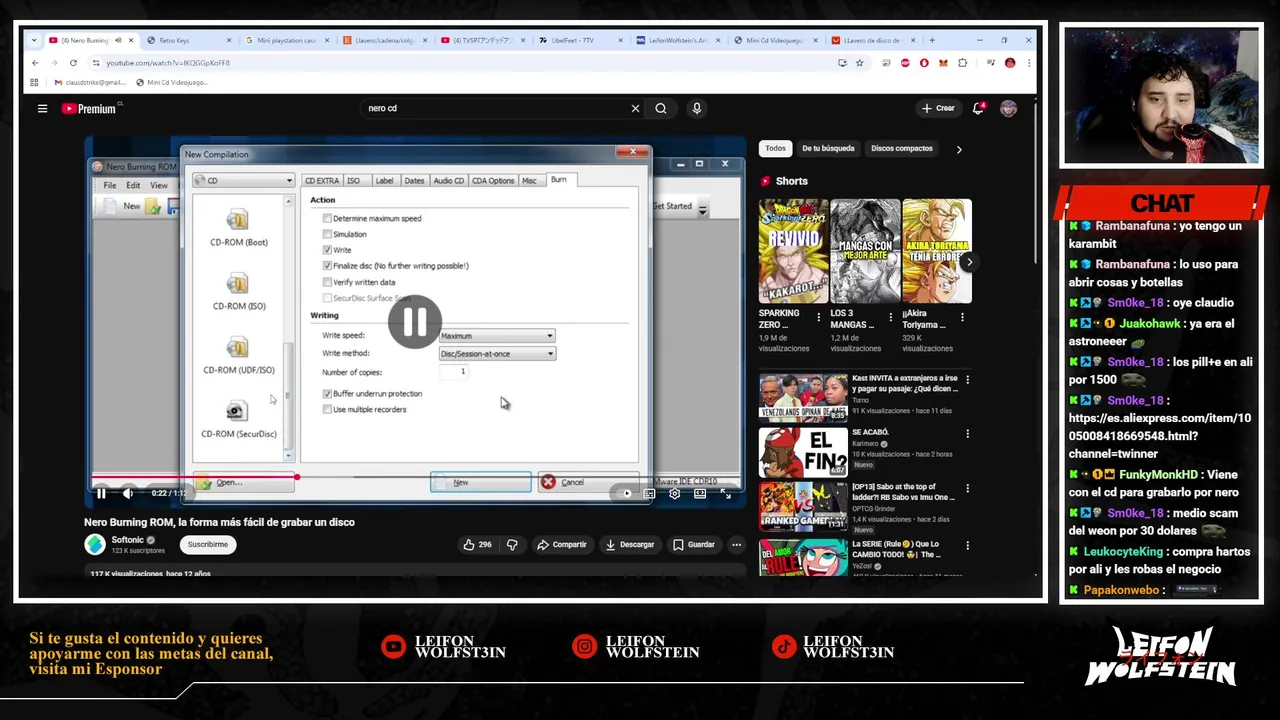The width and height of the screenshot is (1280, 720).
Task: Click the YouTube search magnifier button
Action: 661,108
